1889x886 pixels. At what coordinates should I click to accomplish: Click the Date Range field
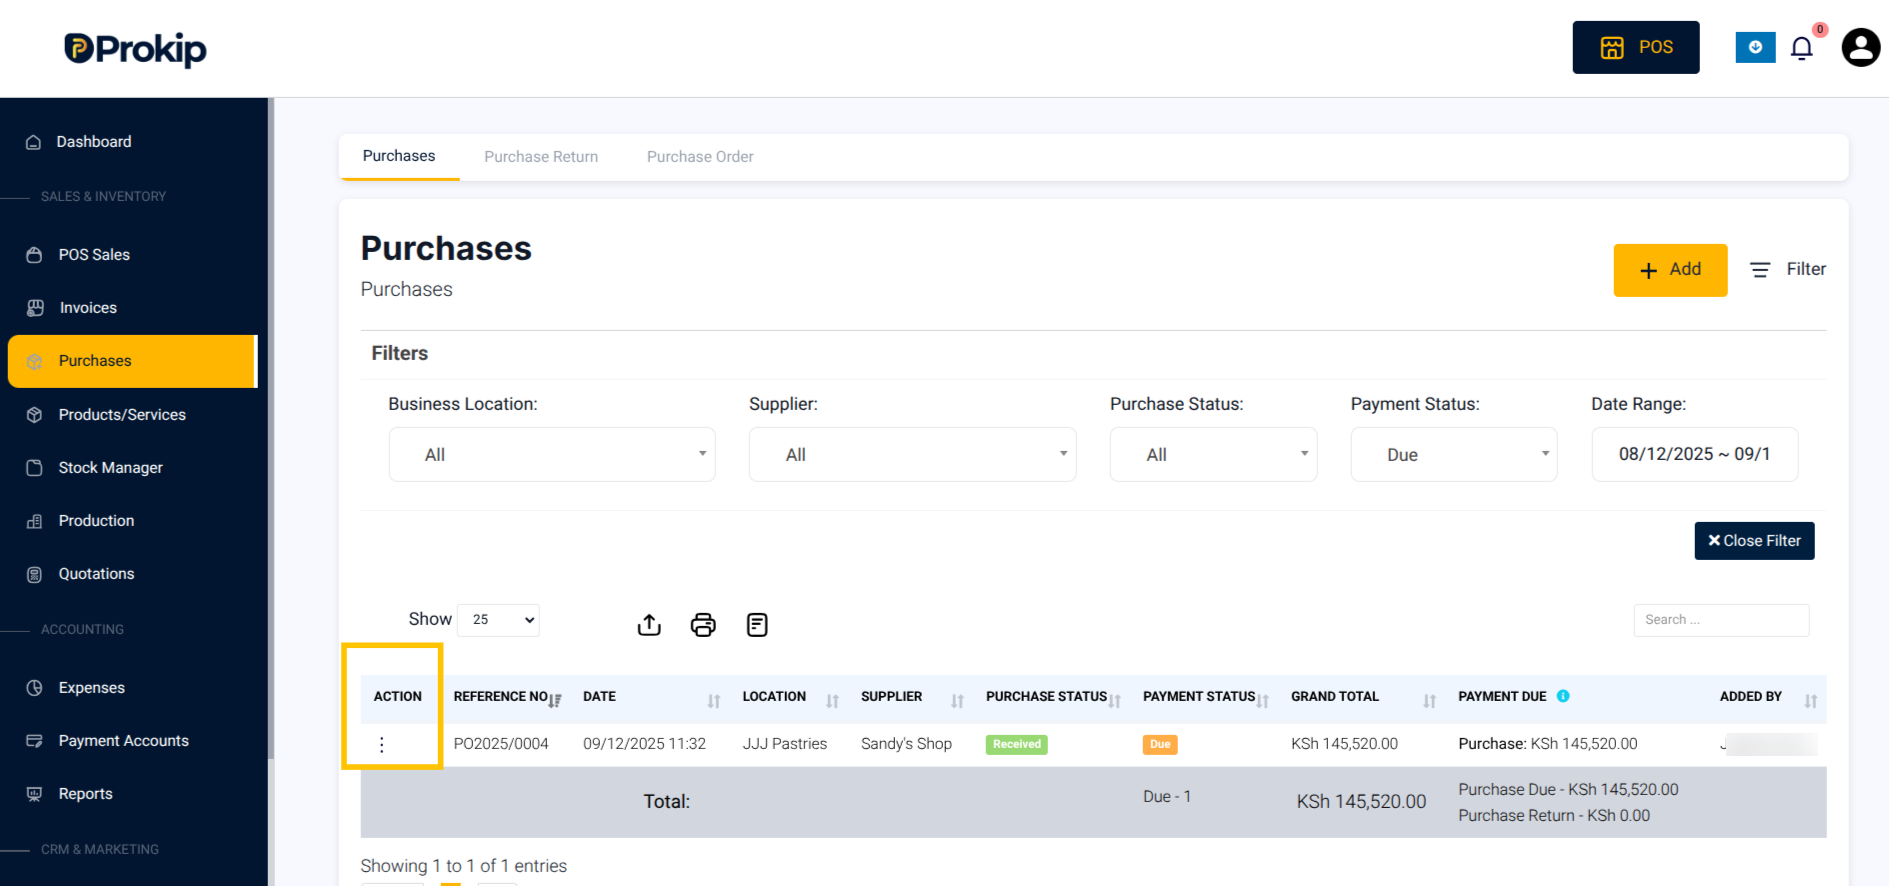point(1695,455)
